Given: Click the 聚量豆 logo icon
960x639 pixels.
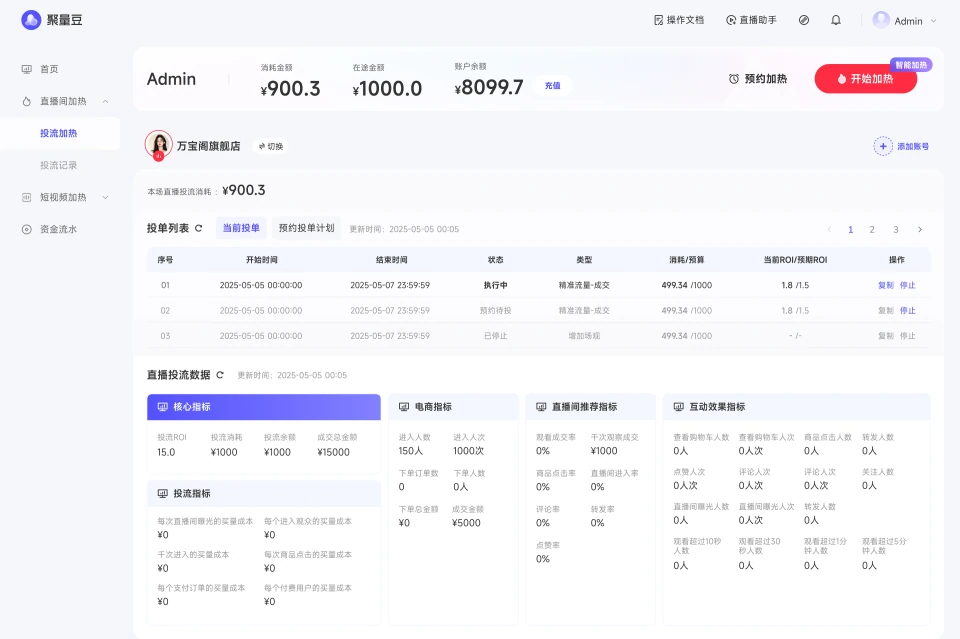Looking at the screenshot, I should [x=31, y=20].
